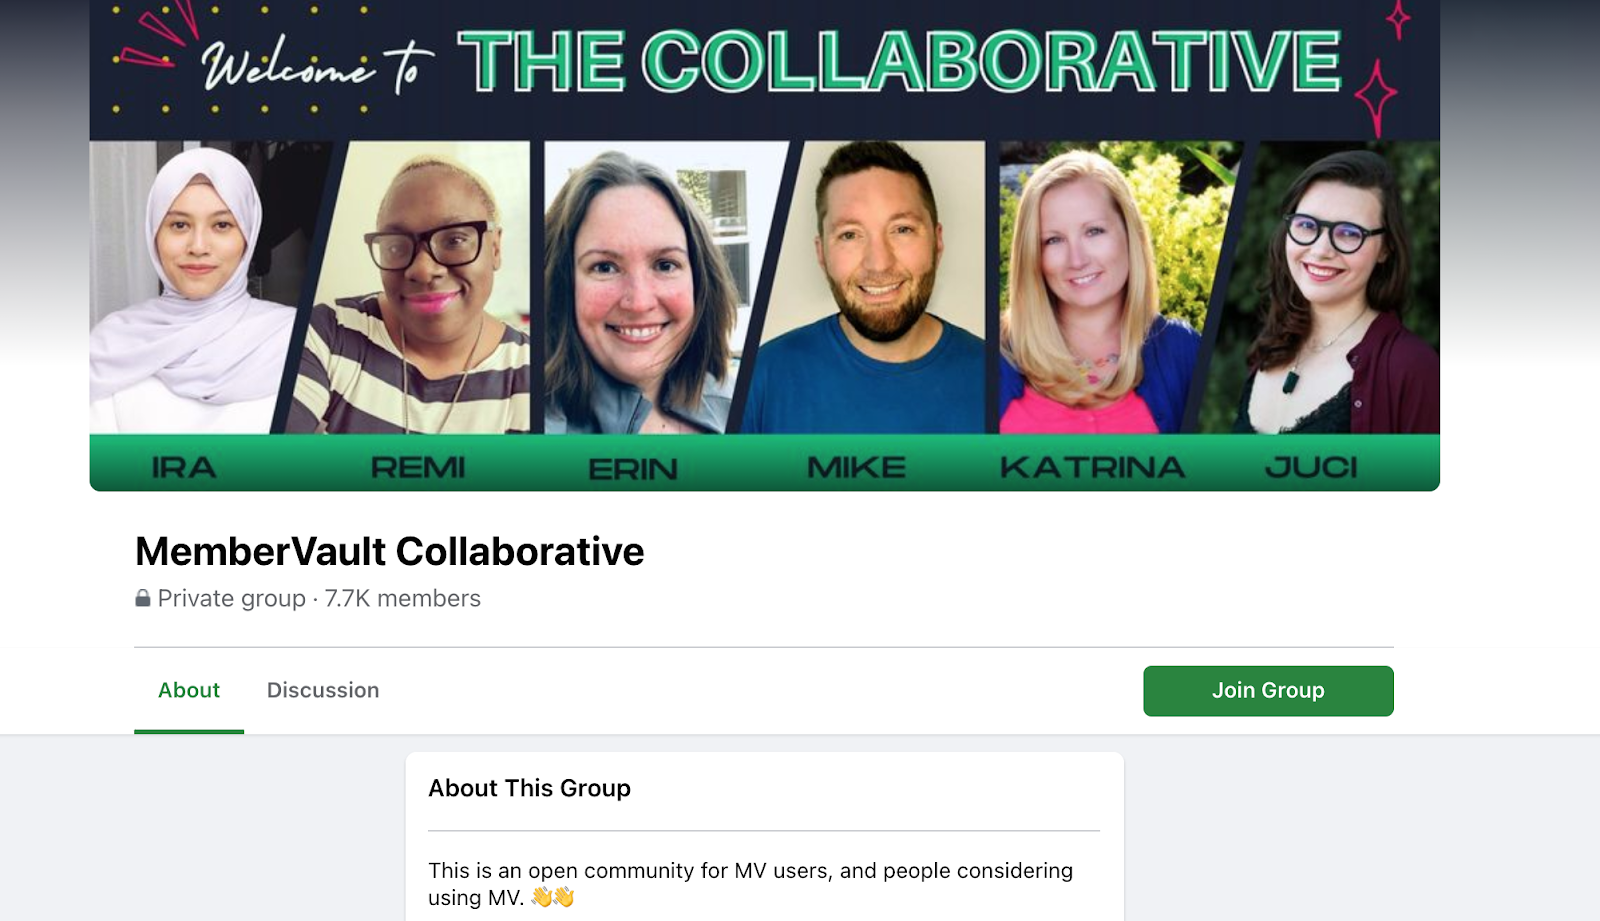Viewport: 1600px width, 921px height.
Task: Click the Join Group button
Action: pyautogui.click(x=1268, y=691)
